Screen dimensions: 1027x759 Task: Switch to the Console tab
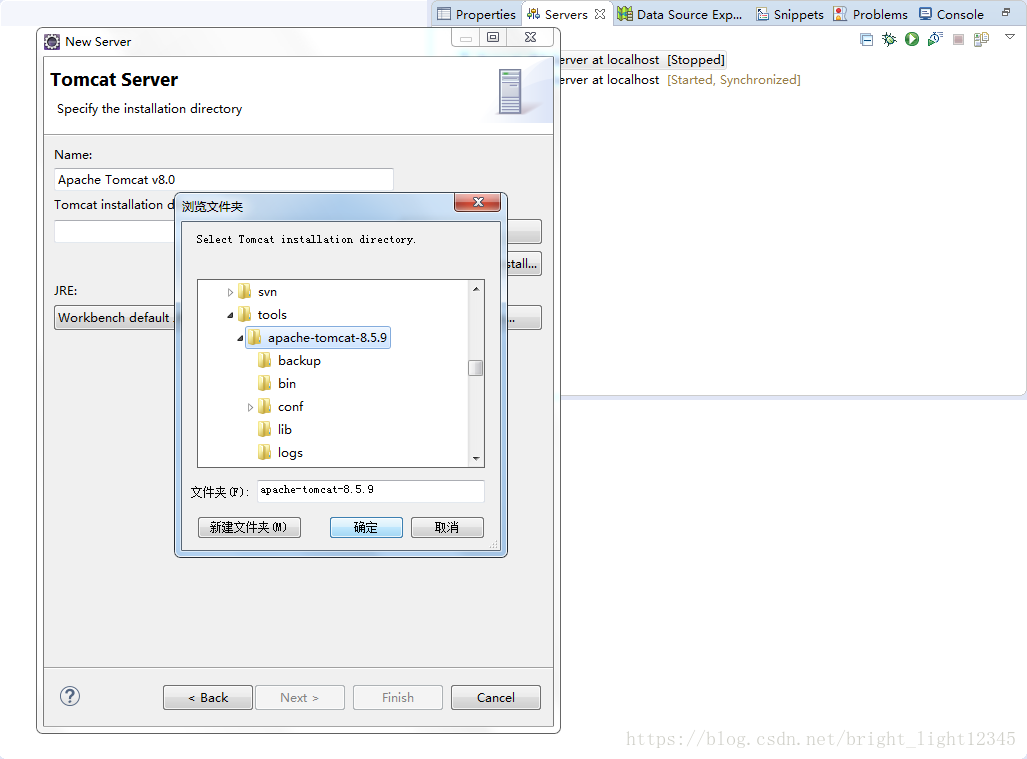(952, 14)
